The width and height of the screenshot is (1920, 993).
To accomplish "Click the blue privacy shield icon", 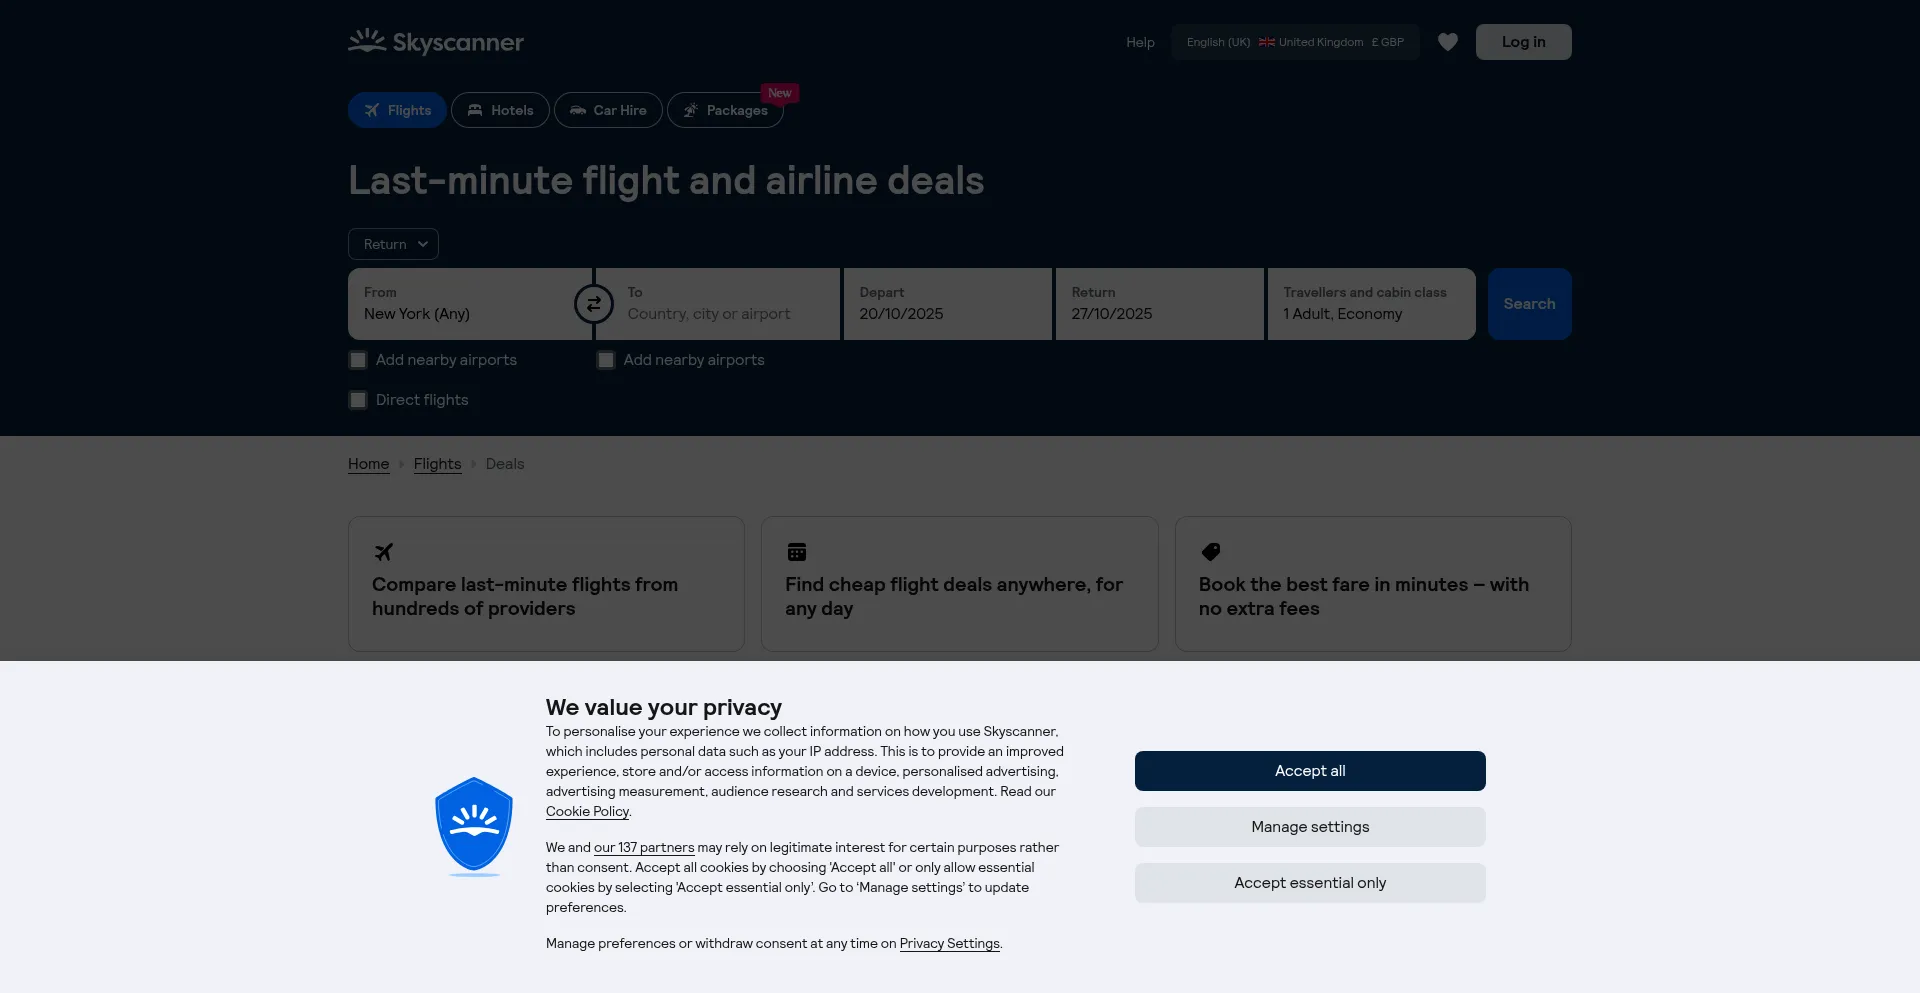I will pyautogui.click(x=474, y=825).
